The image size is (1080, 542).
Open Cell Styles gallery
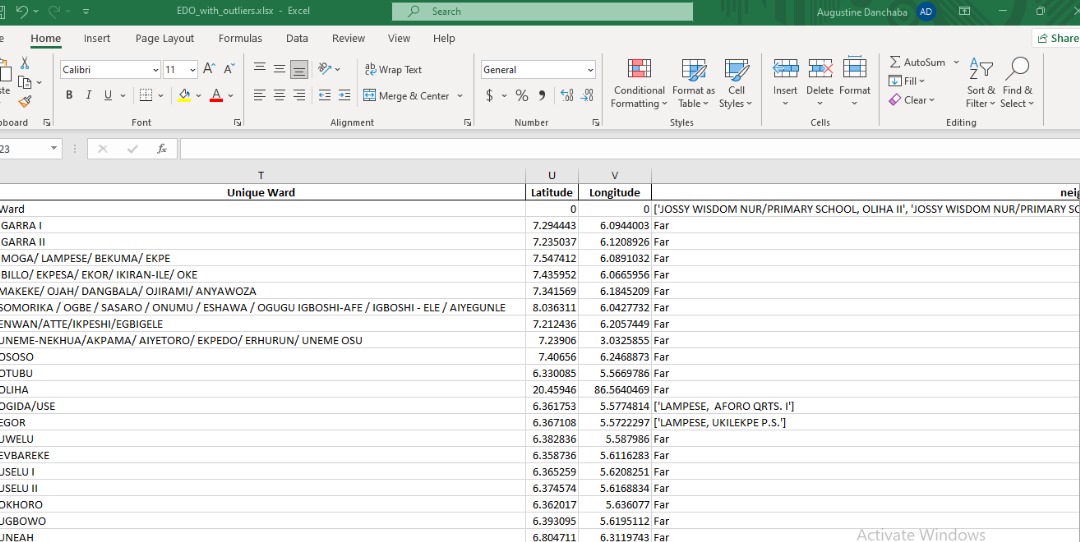coord(736,83)
